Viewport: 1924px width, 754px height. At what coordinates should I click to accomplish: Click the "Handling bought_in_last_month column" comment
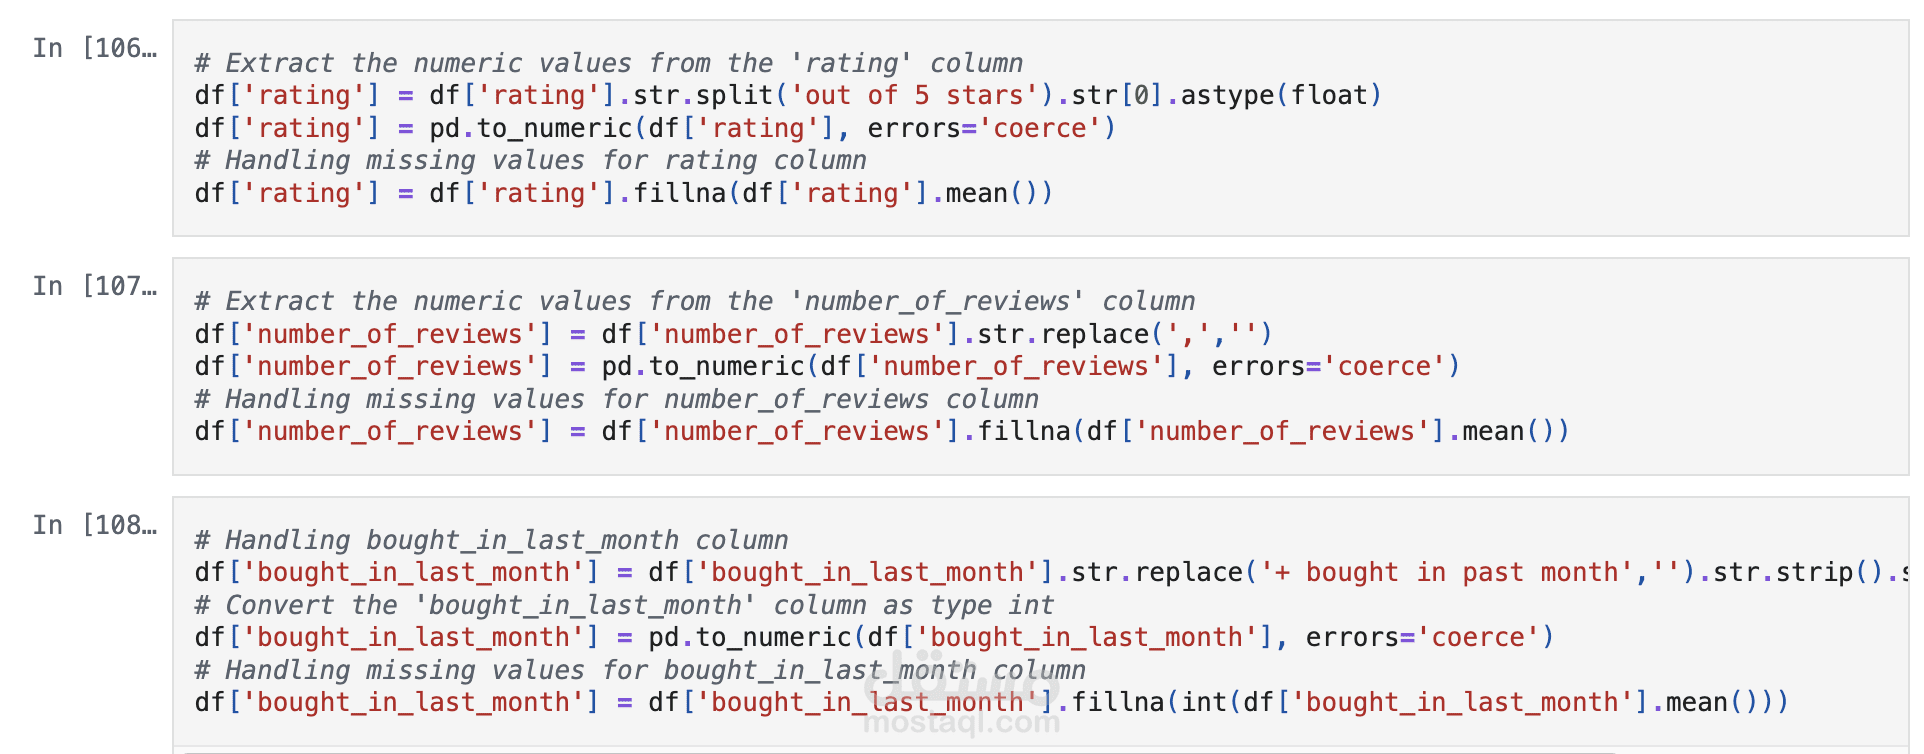point(491,540)
